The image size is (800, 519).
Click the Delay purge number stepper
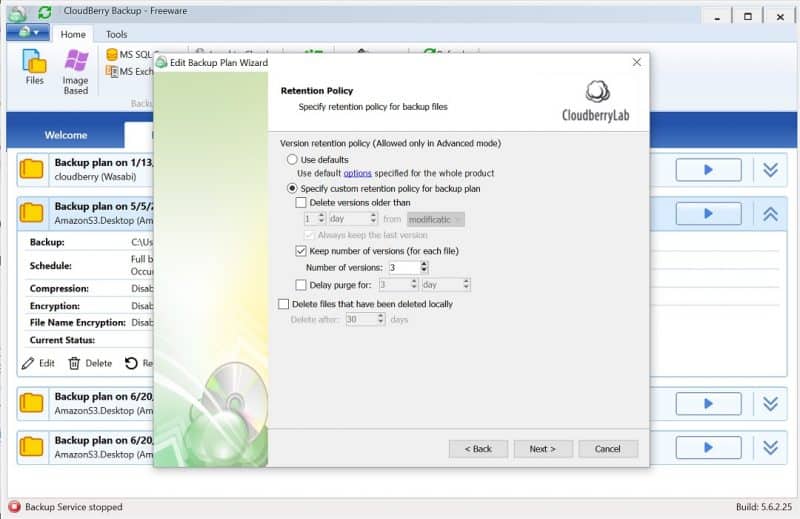414,285
